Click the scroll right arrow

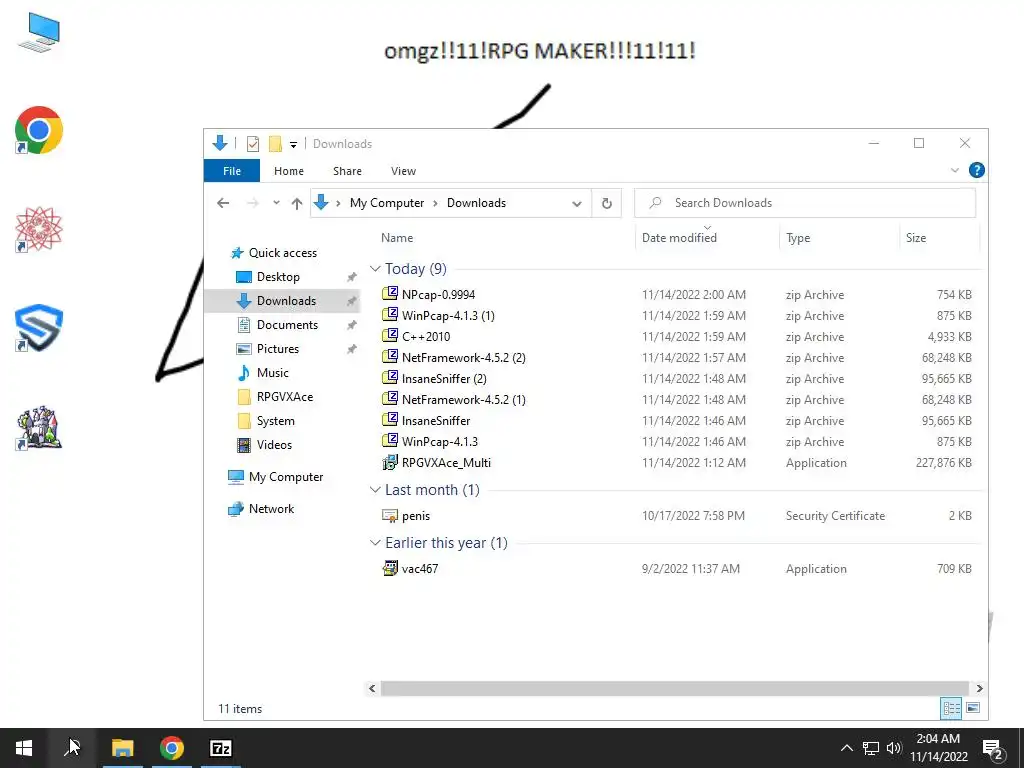[x=979, y=688]
